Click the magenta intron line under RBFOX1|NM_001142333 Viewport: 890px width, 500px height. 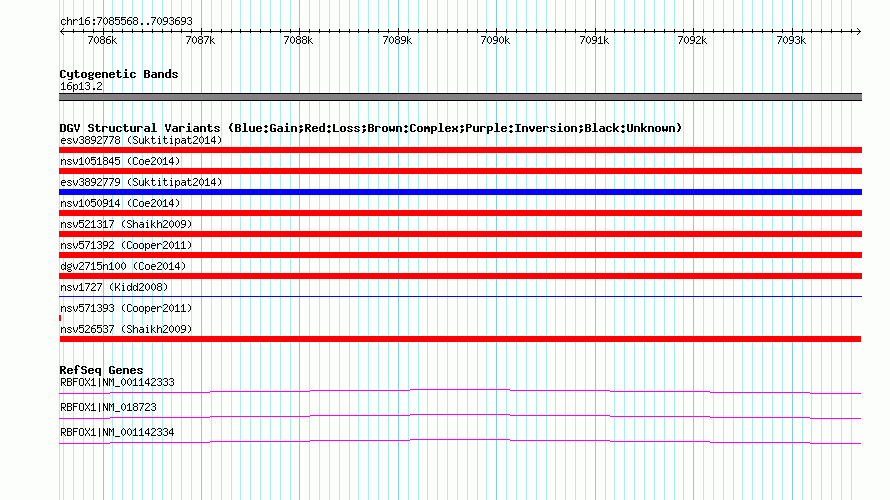(460, 391)
